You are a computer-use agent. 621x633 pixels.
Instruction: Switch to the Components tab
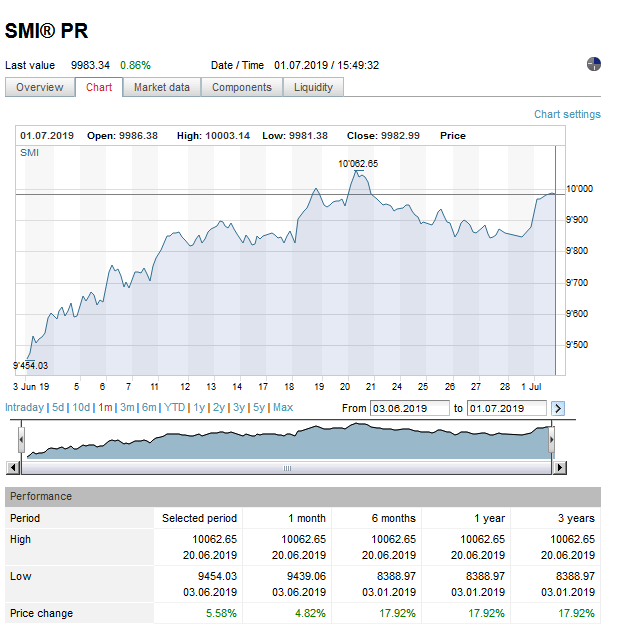[x=242, y=87]
